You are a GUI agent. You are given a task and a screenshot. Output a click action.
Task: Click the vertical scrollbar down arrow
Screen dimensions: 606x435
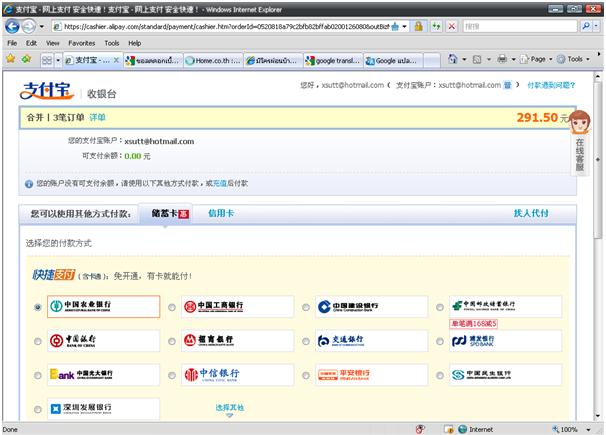click(598, 416)
